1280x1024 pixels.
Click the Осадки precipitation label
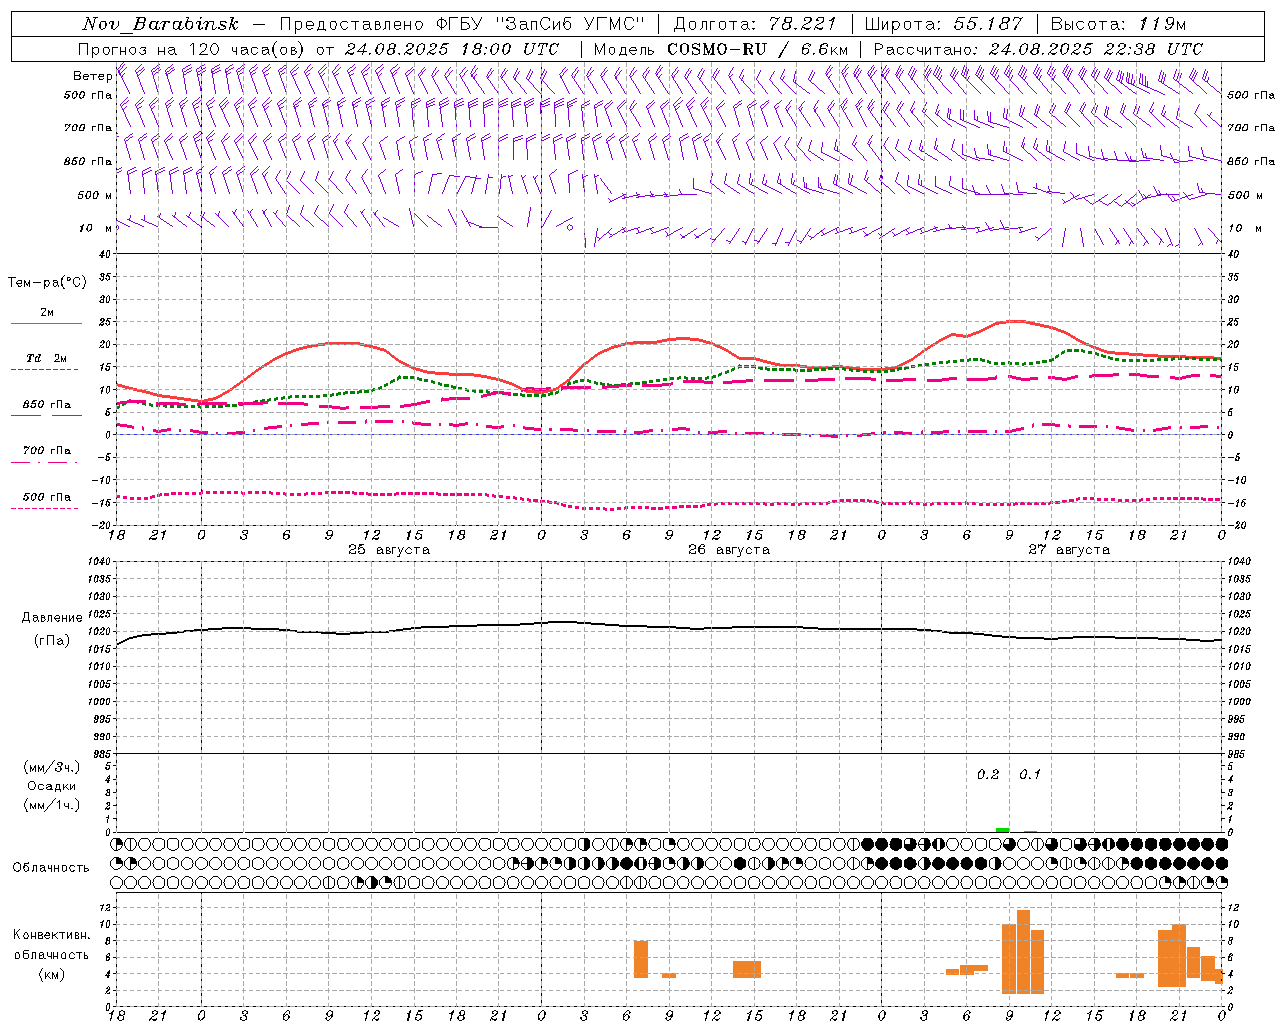pyautogui.click(x=52, y=786)
